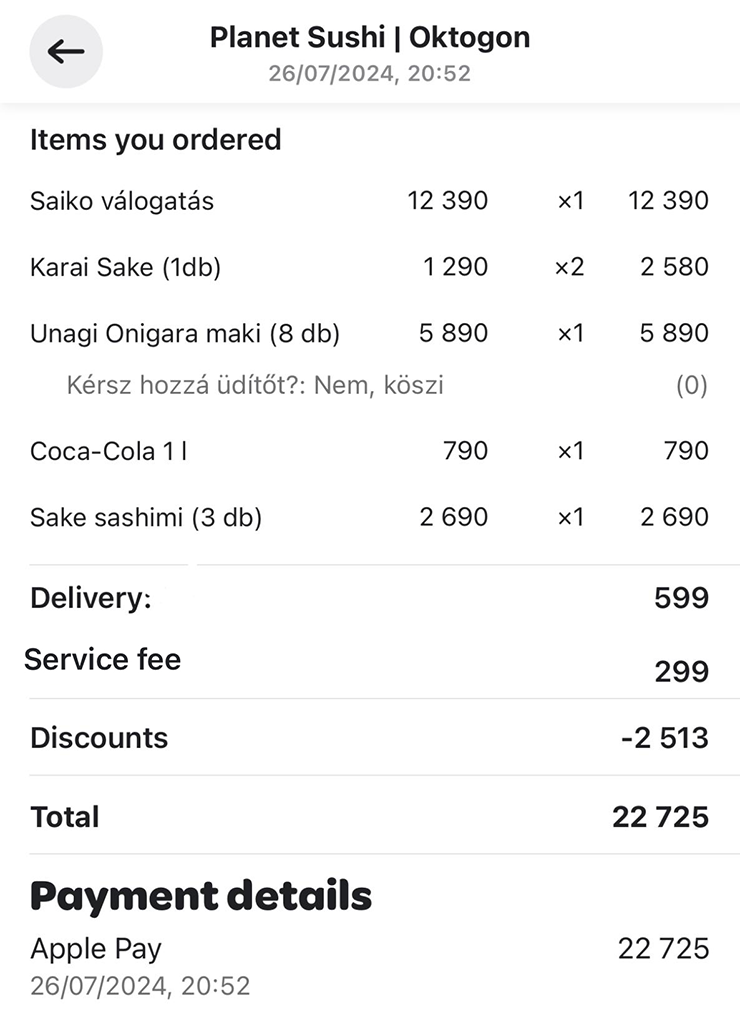
Task: Tap the Total amount 22 725
Action: coord(661,817)
